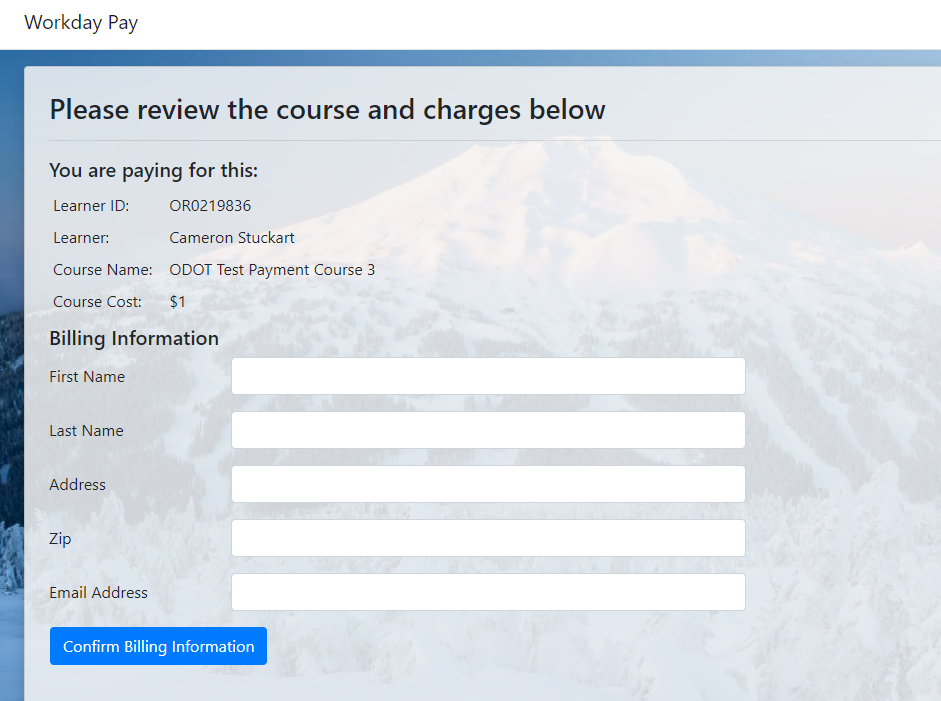Focus the First Name input field
941x701 pixels.
click(x=488, y=376)
